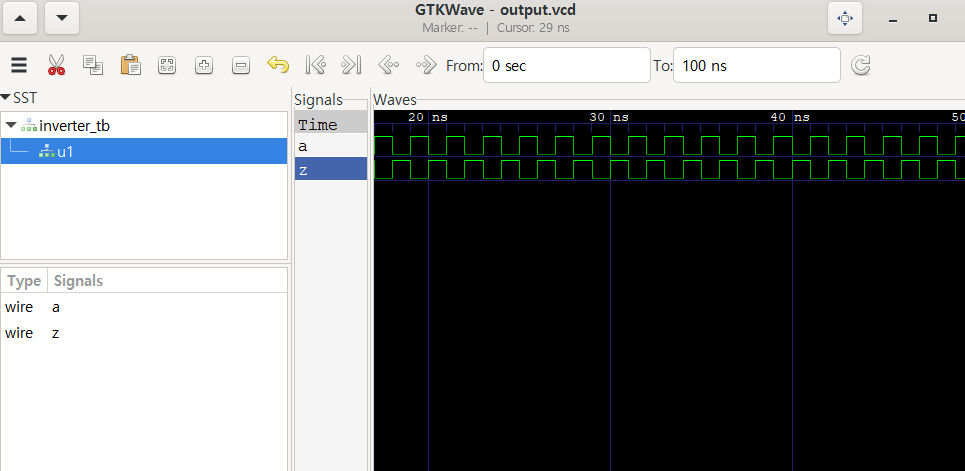Image resolution: width=965 pixels, height=471 pixels.
Task: Click the 40 ns timeline marker
Action: (x=791, y=117)
